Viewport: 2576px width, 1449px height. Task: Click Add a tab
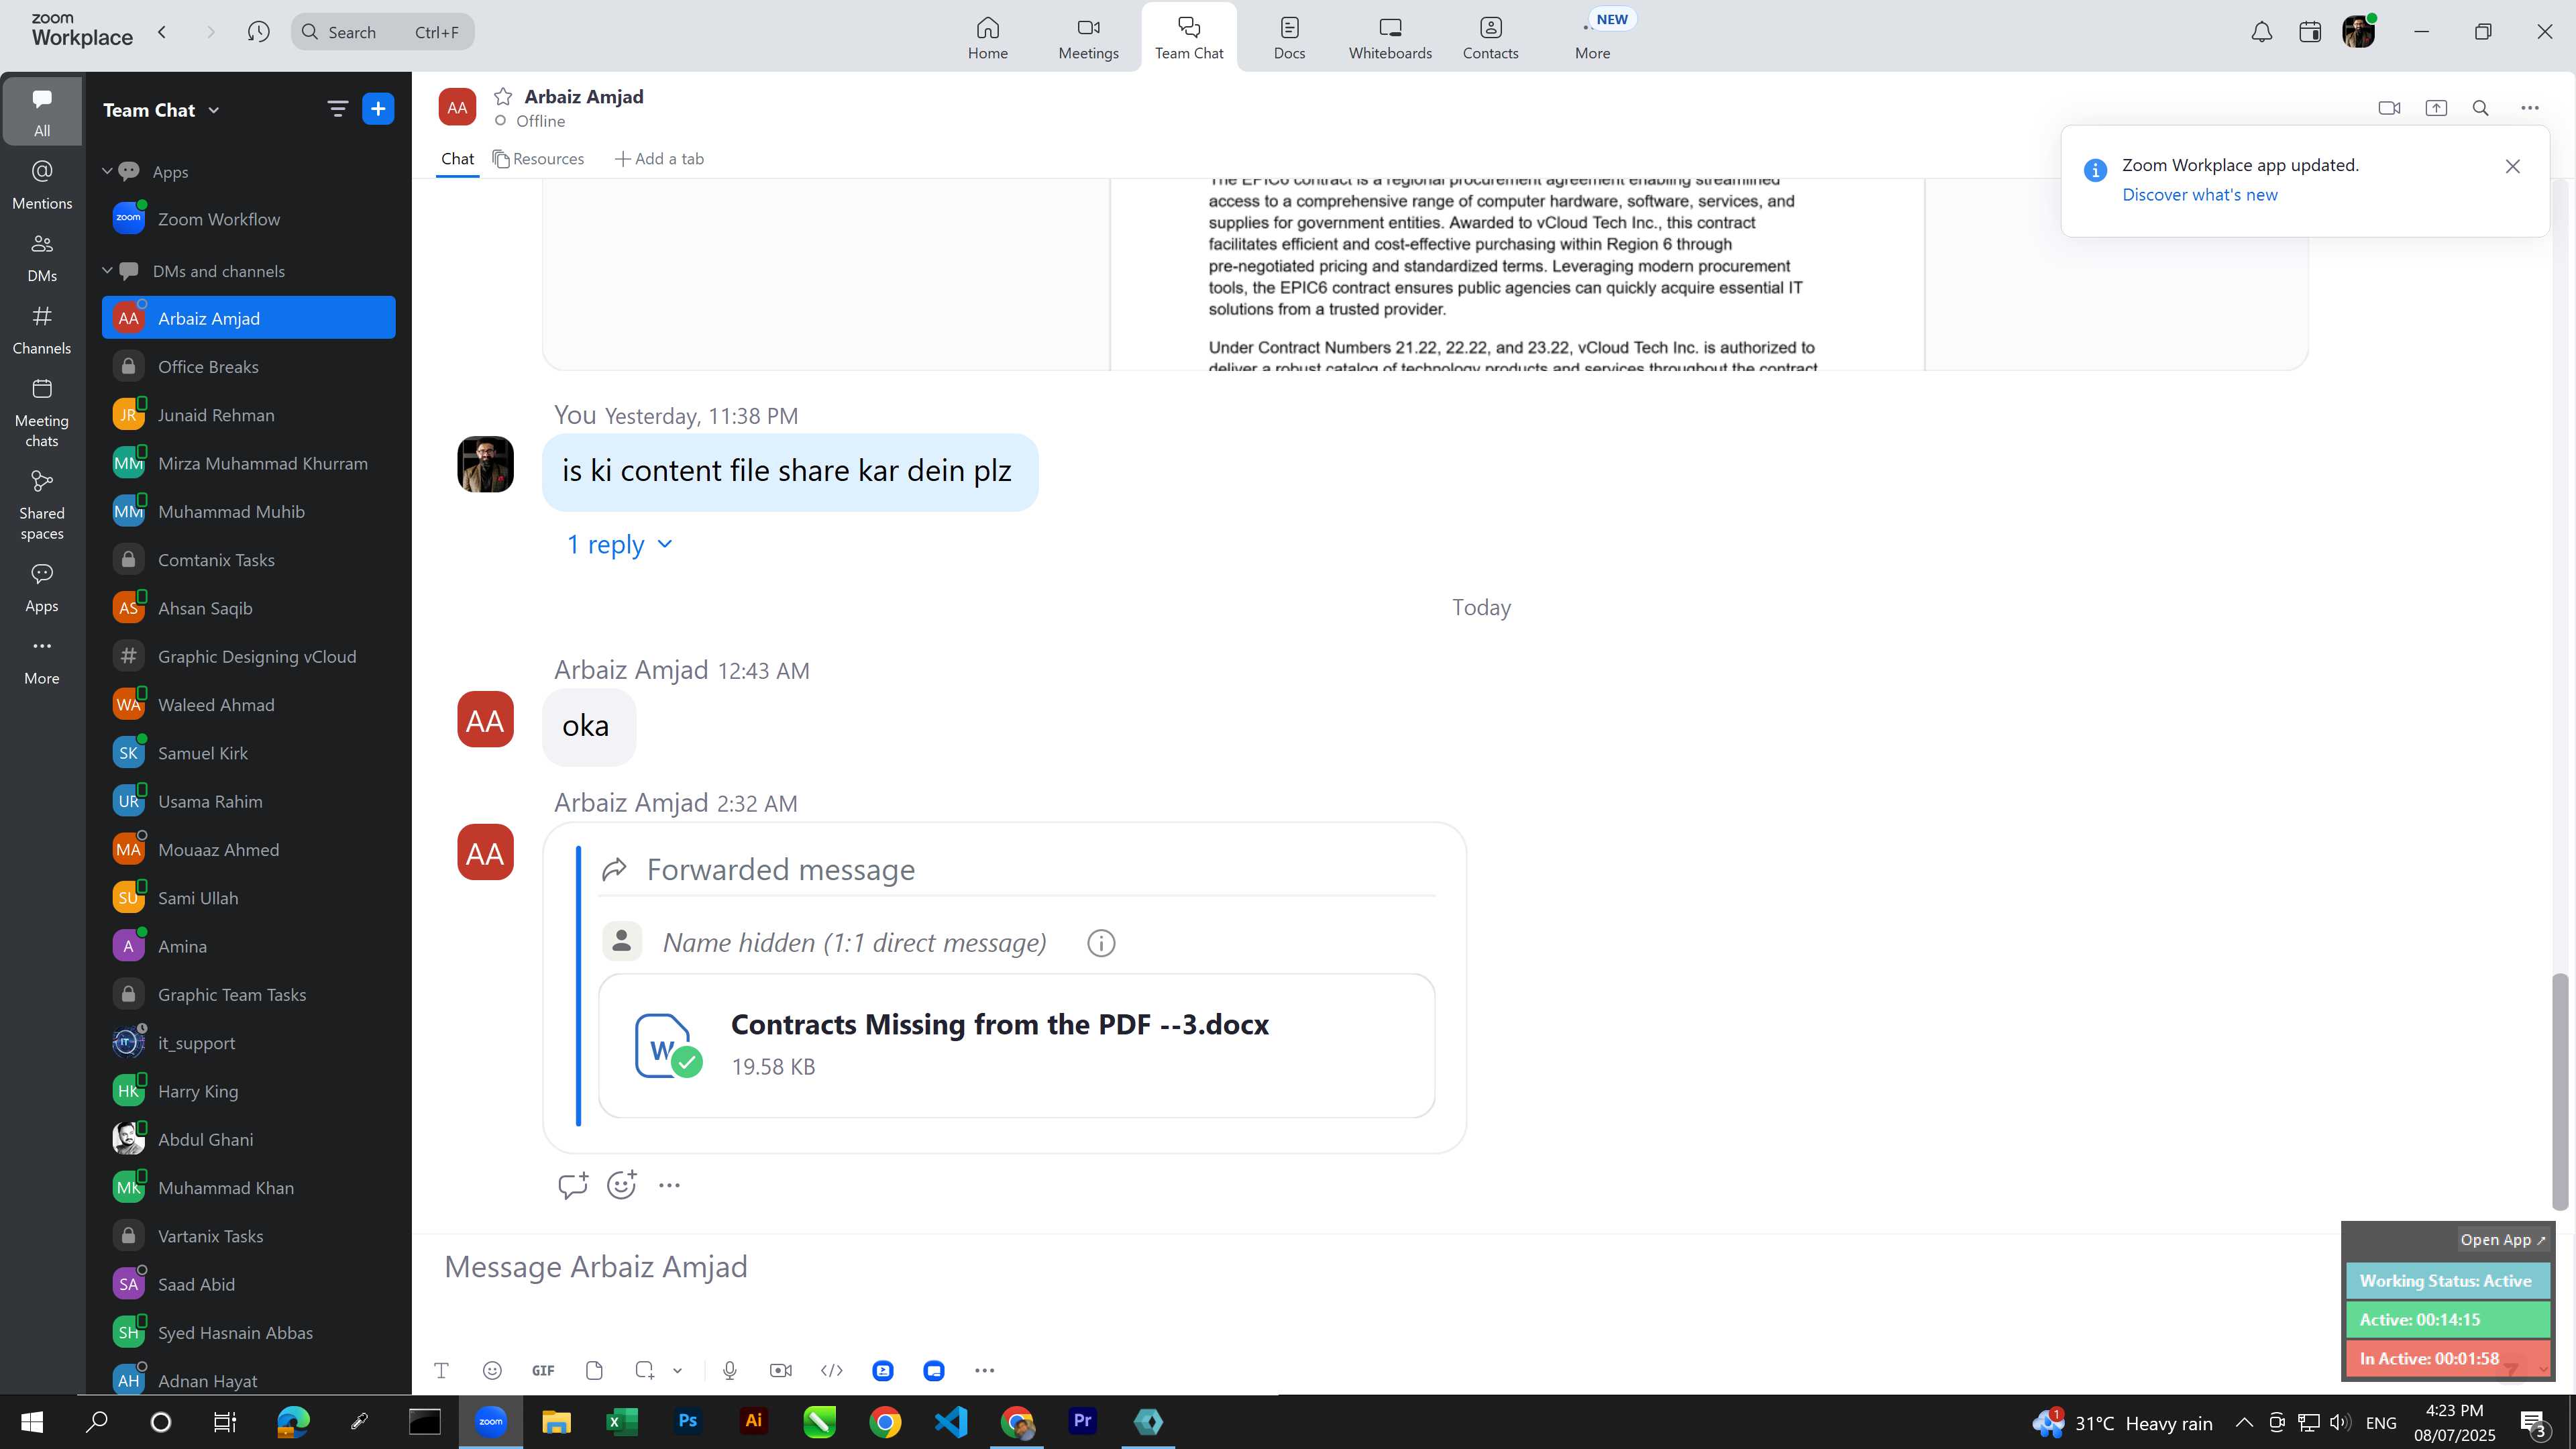659,159
